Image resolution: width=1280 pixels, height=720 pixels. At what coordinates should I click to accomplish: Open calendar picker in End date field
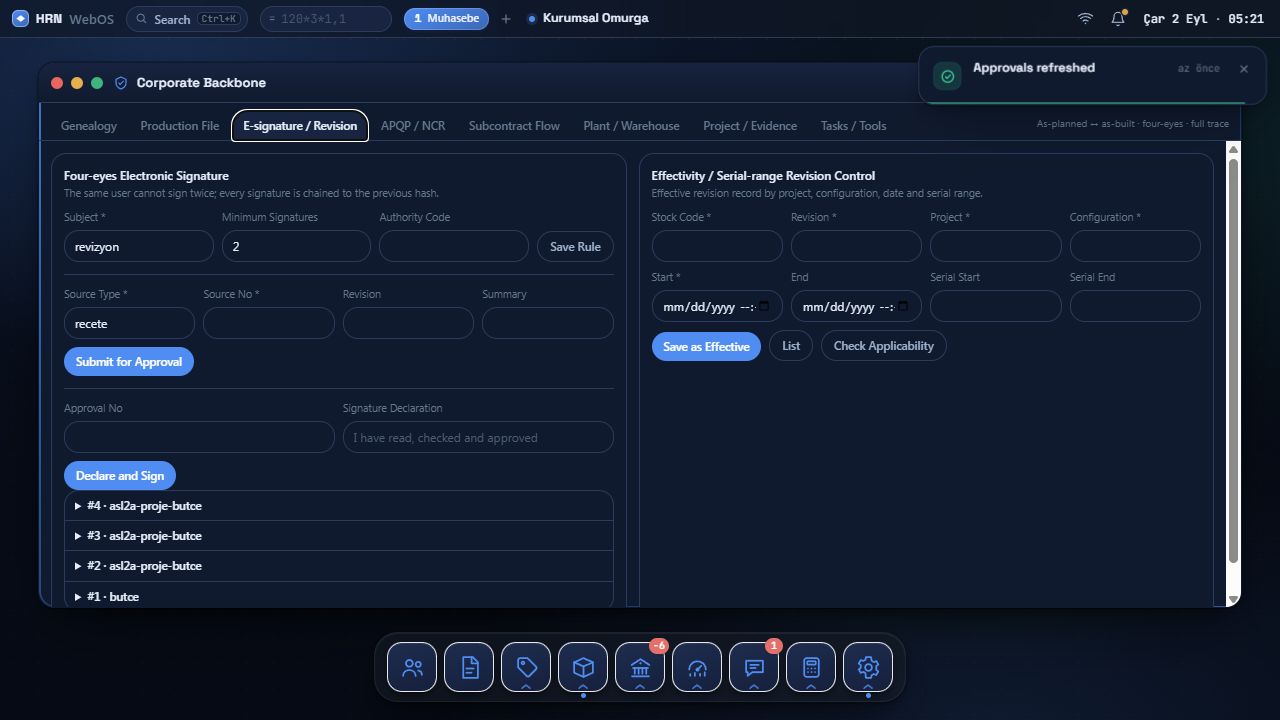point(904,307)
